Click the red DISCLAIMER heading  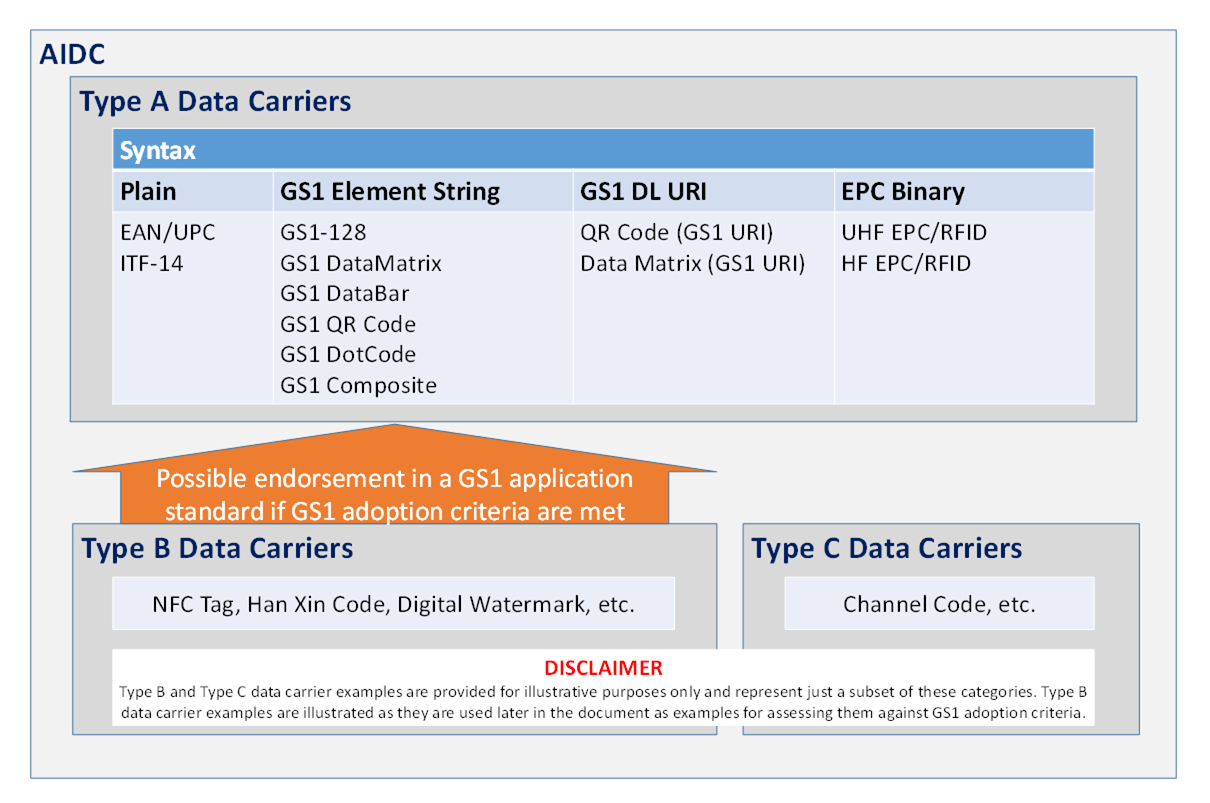pos(603,668)
